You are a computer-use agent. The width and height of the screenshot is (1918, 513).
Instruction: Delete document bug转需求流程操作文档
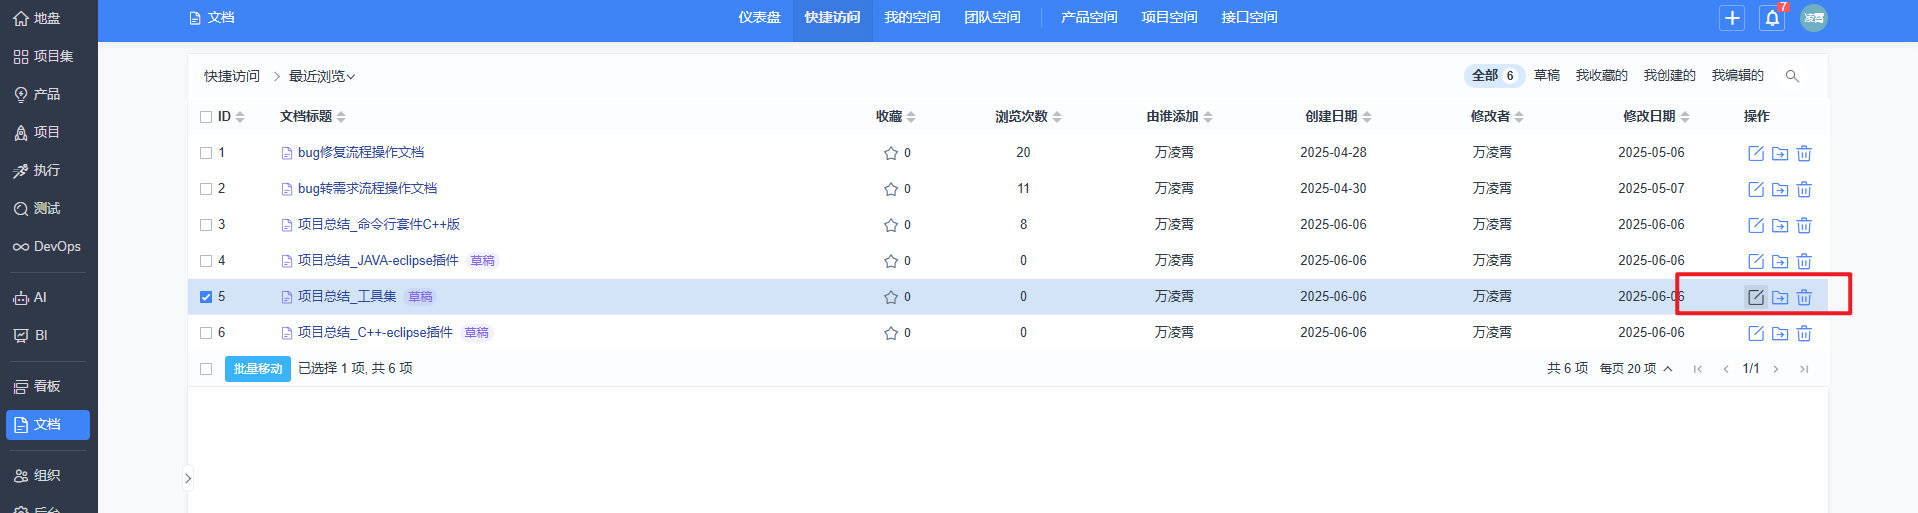pyautogui.click(x=1804, y=189)
